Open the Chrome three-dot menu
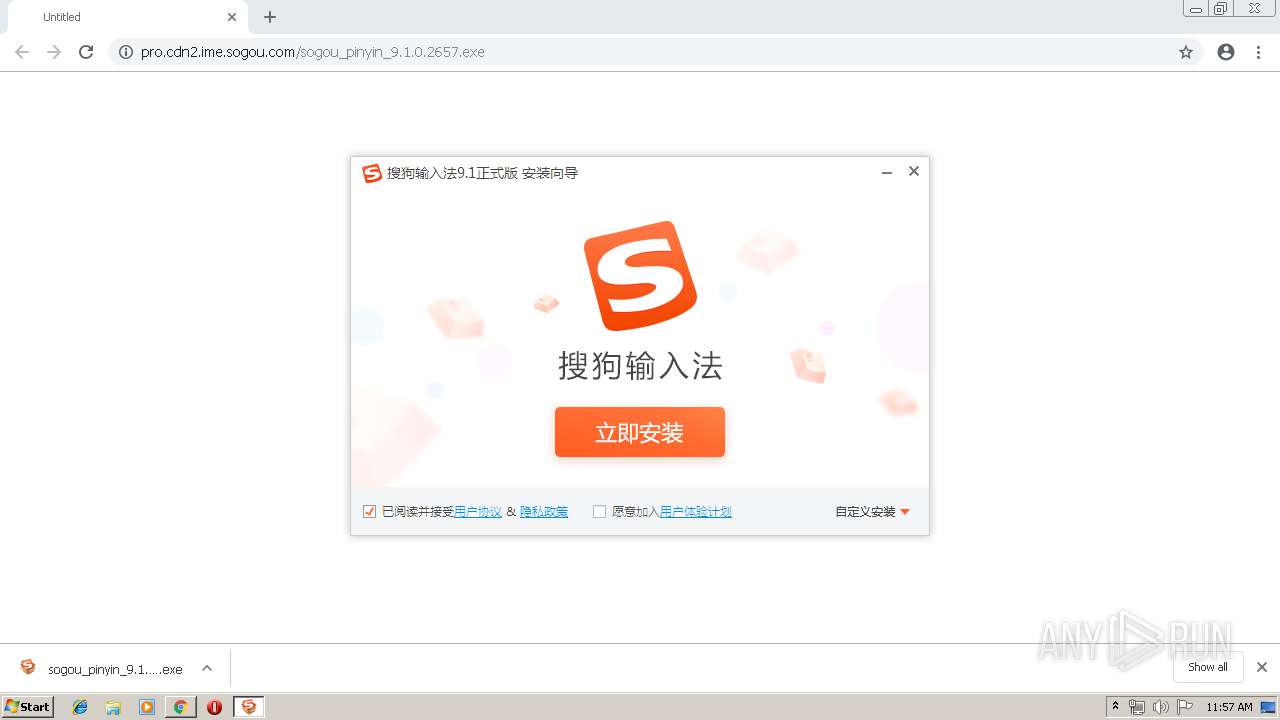 (1258, 52)
